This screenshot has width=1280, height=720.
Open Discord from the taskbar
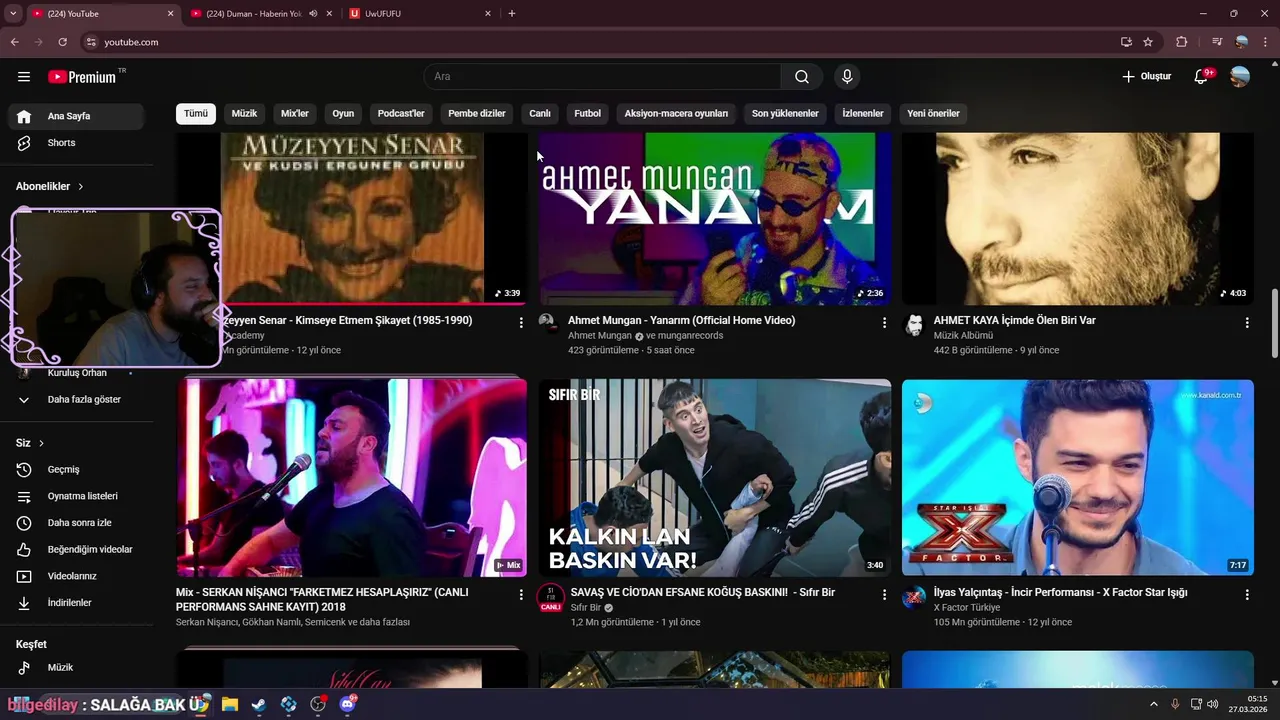[x=347, y=704]
